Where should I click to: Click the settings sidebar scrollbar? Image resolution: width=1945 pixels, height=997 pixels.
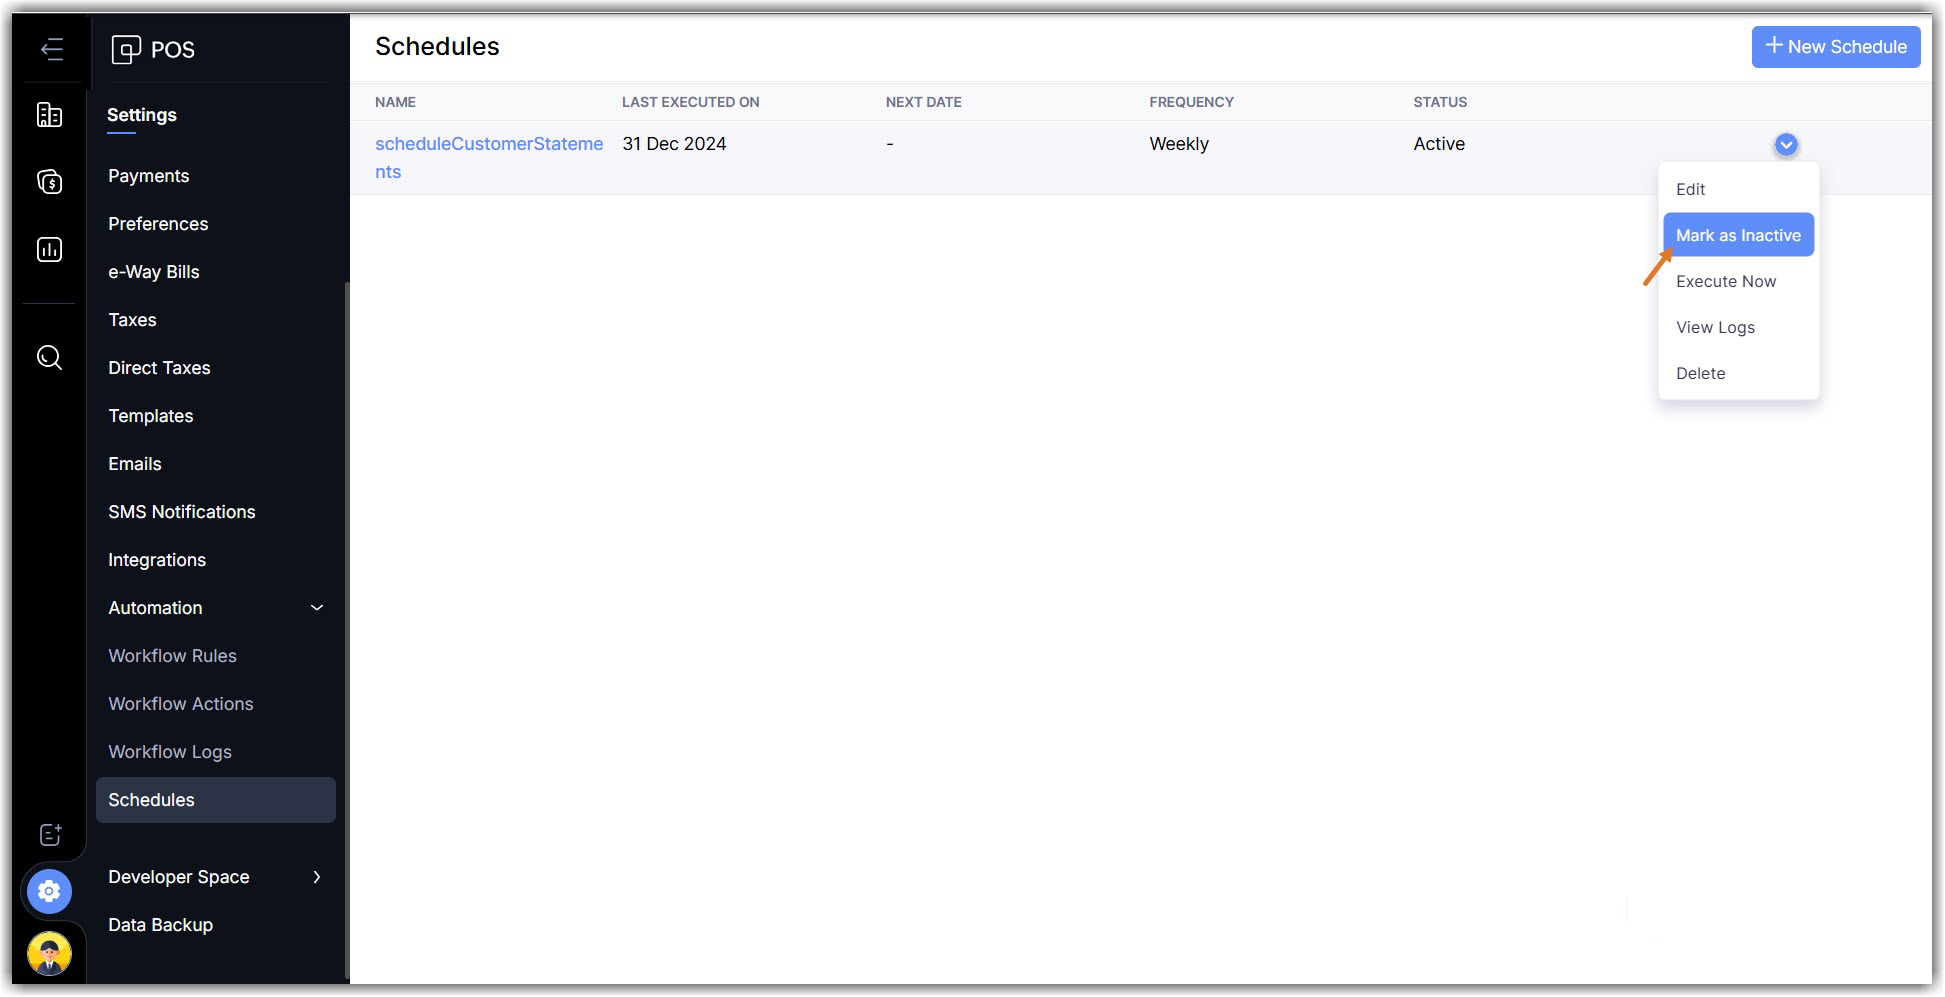point(347,630)
